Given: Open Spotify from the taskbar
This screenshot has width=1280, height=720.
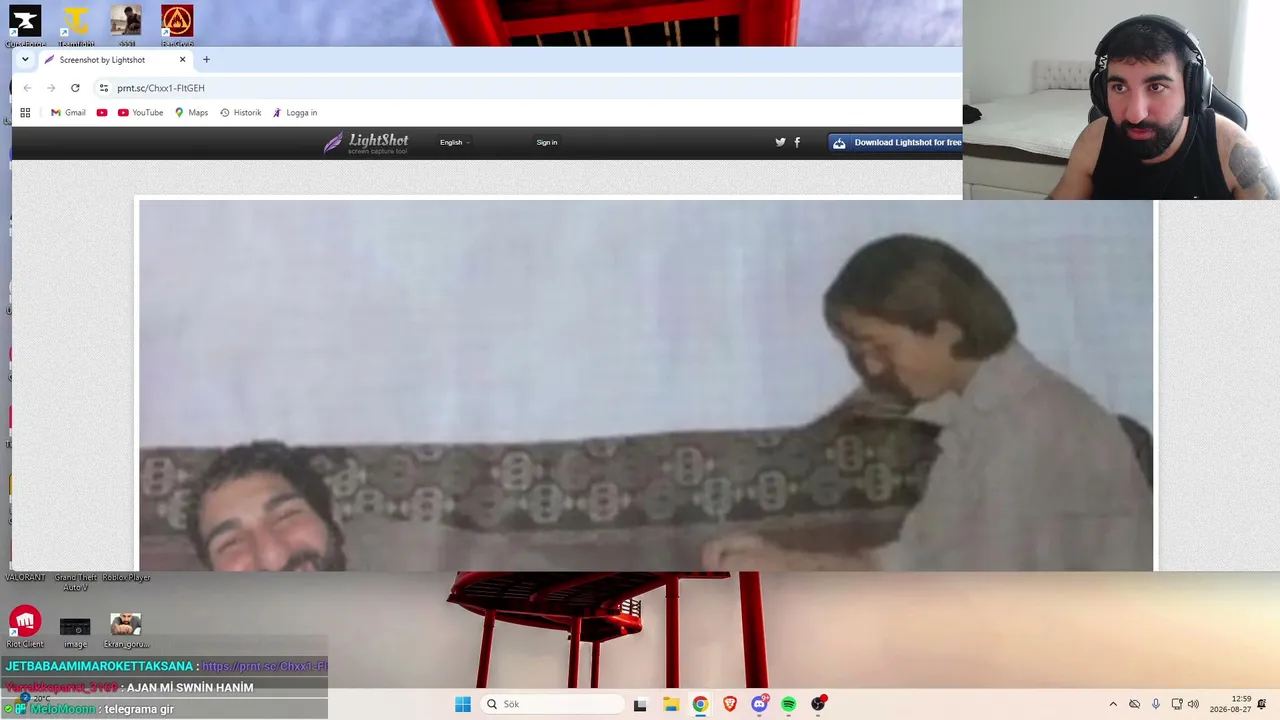Looking at the screenshot, I should [789, 704].
